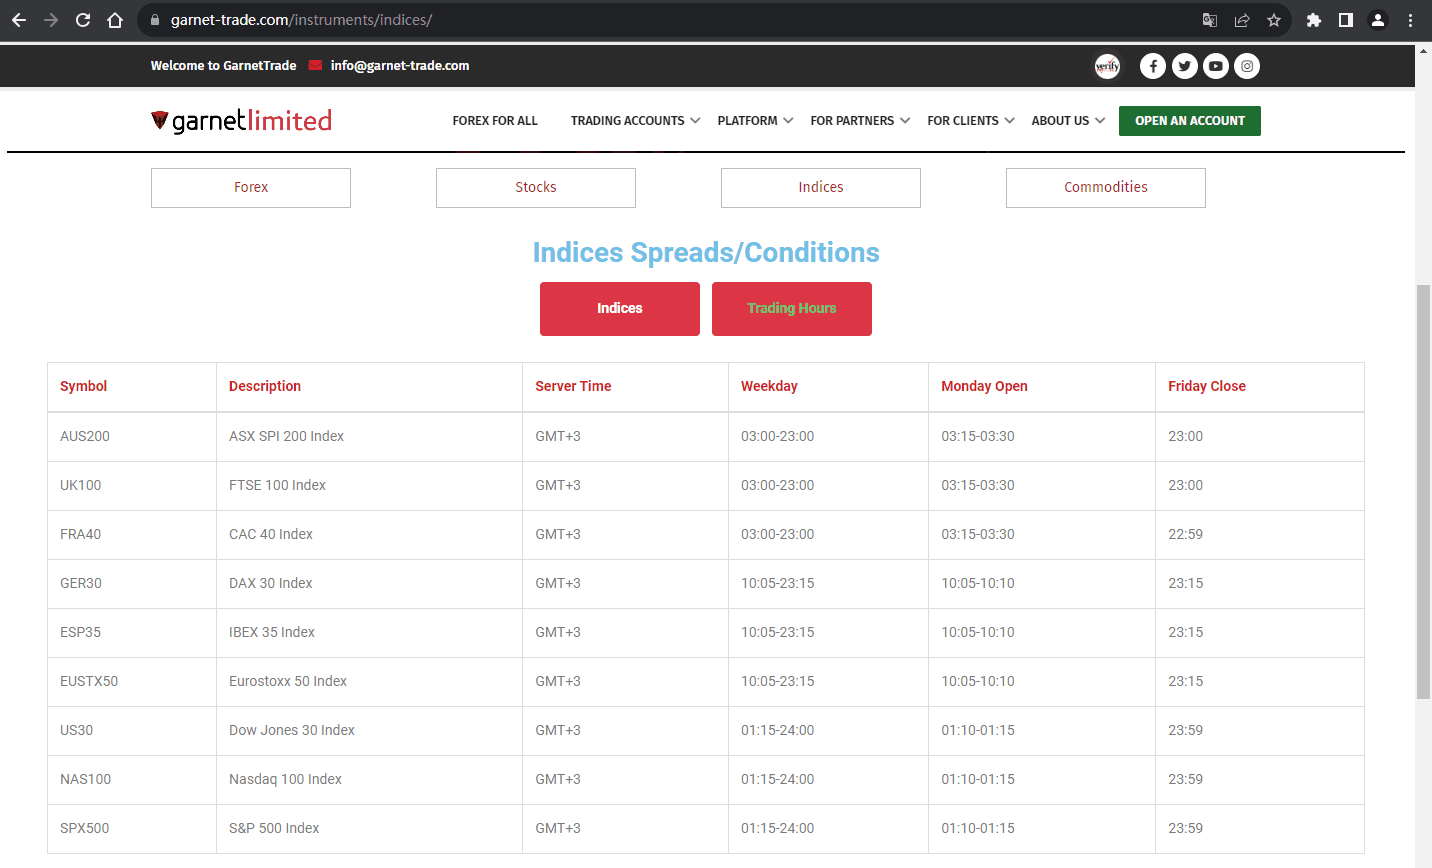Switch to the Indices instruments tab
The height and width of the screenshot is (868, 1432).
tap(821, 188)
